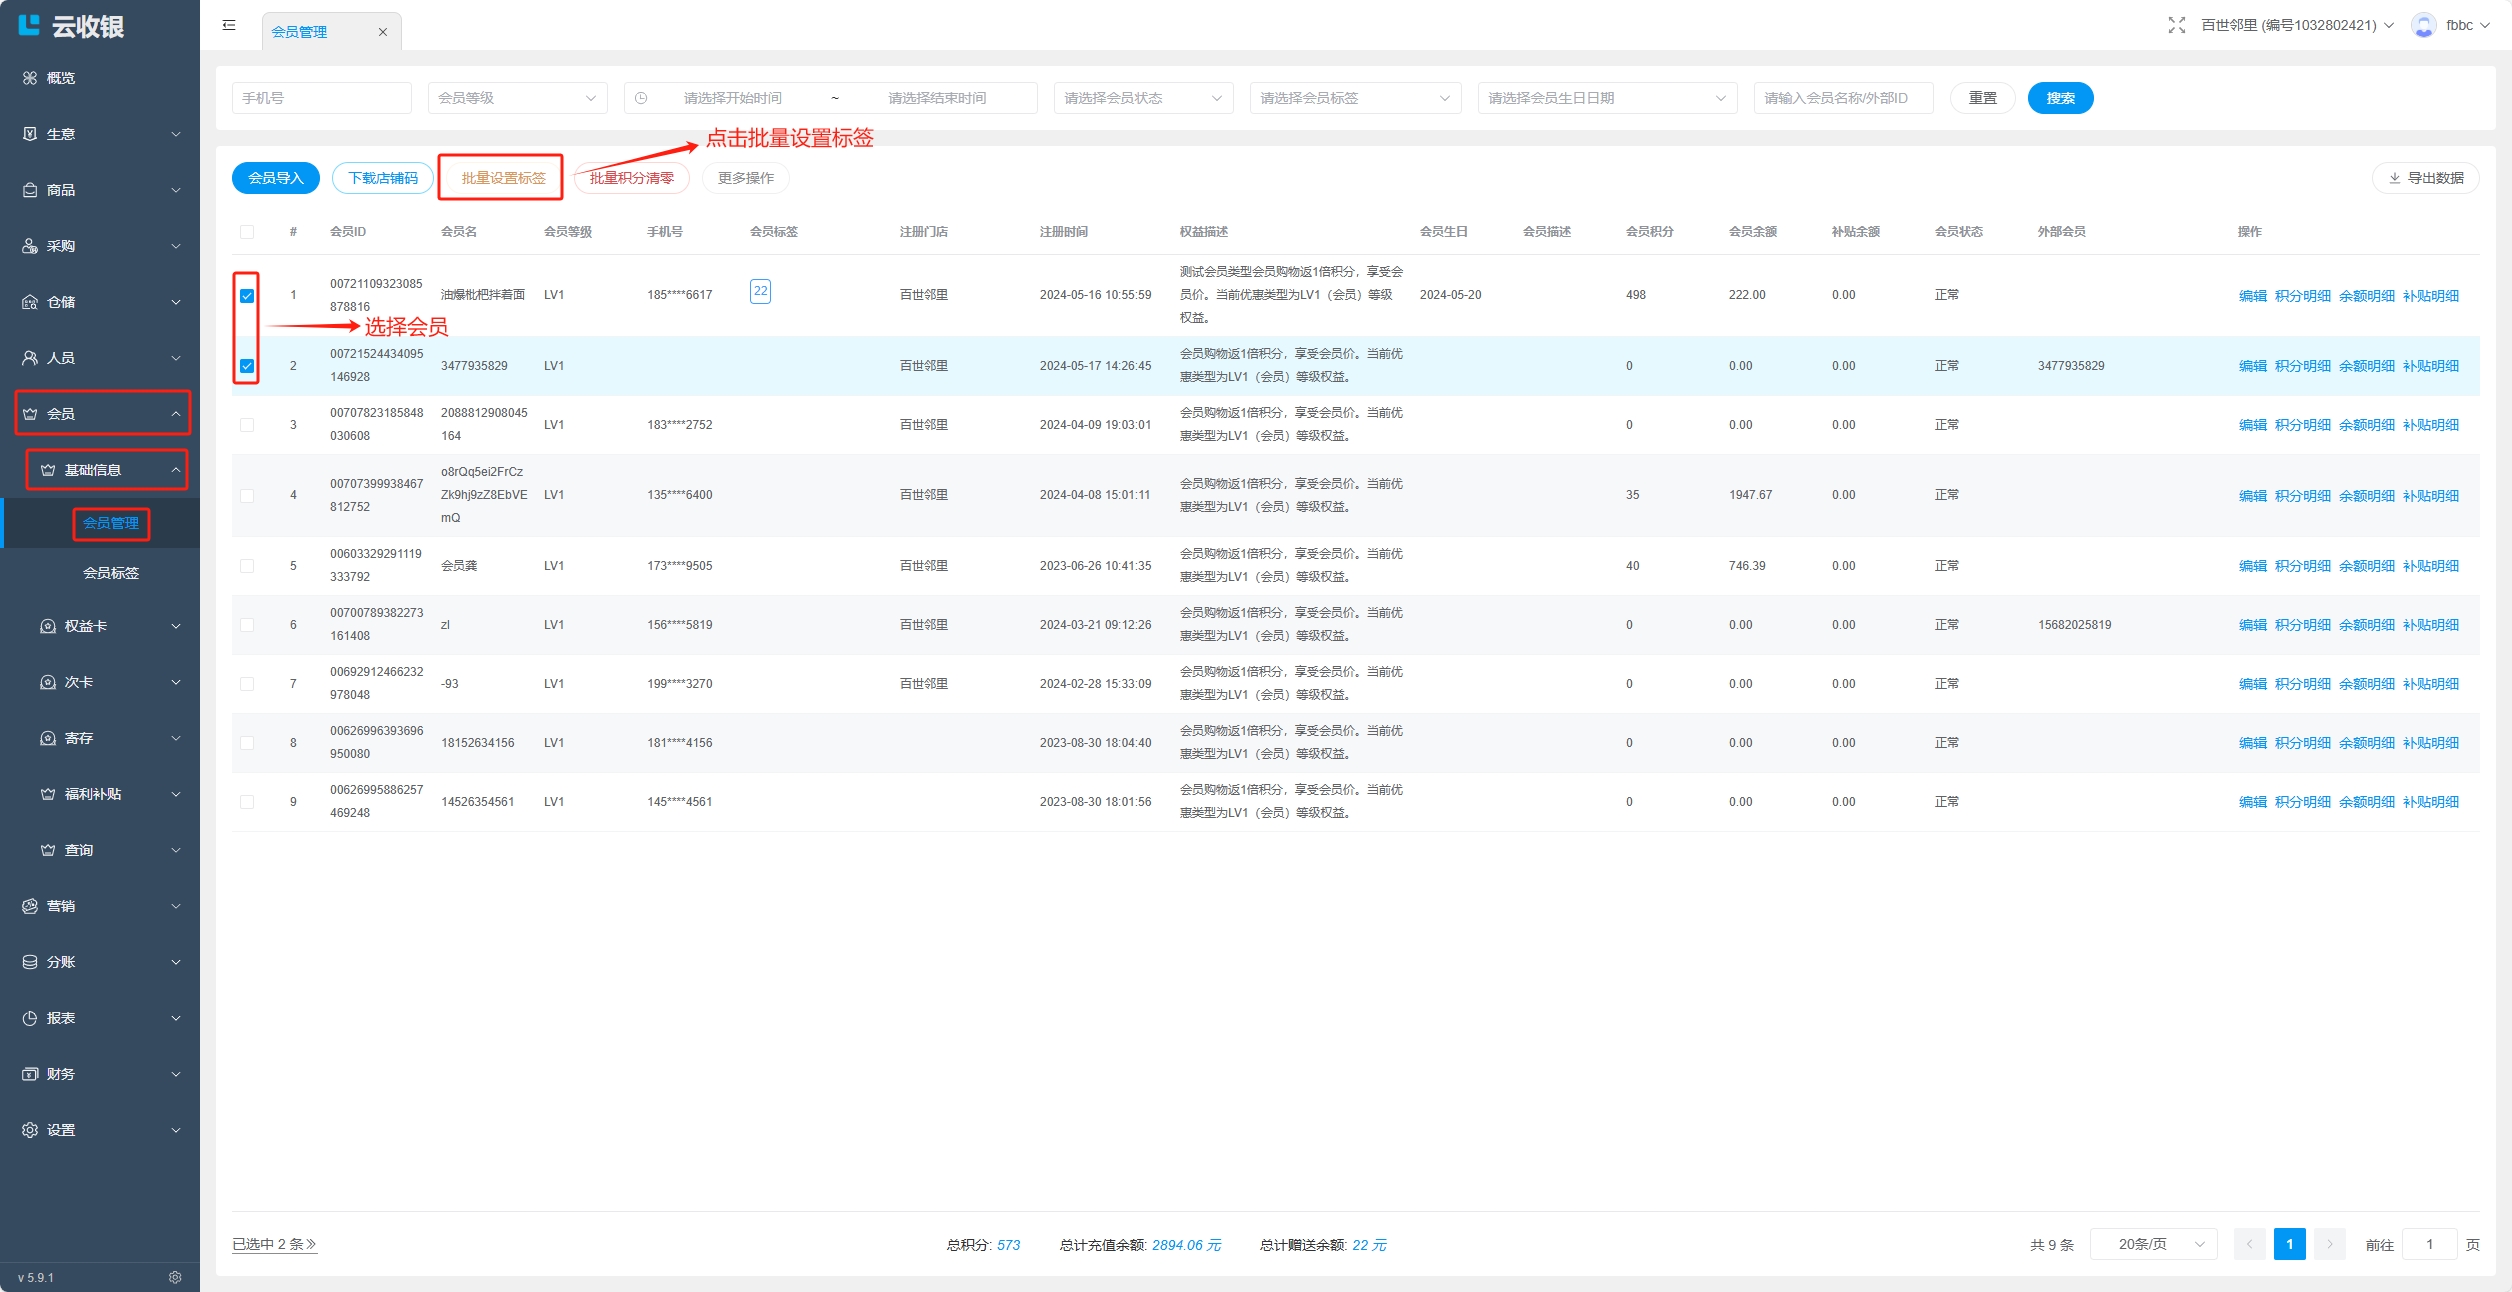Click the 批量设置标签 button
Screen dimensions: 2512x1292
point(503,178)
